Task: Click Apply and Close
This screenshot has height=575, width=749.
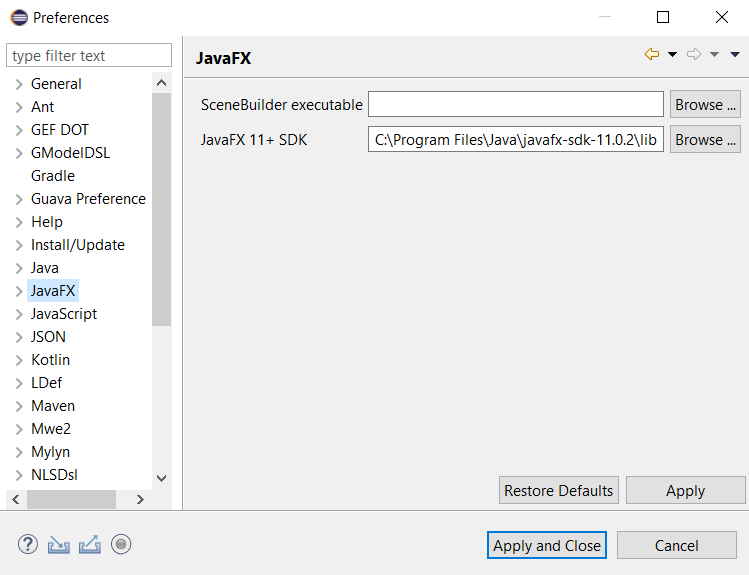Action: [x=547, y=545]
